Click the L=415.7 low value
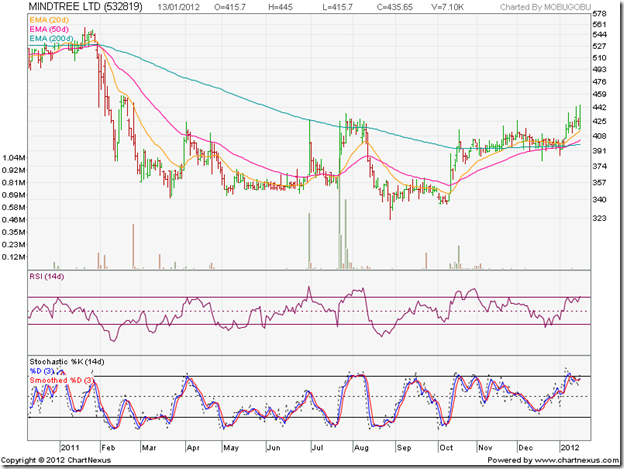The width and height of the screenshot is (624, 469). pos(337,7)
